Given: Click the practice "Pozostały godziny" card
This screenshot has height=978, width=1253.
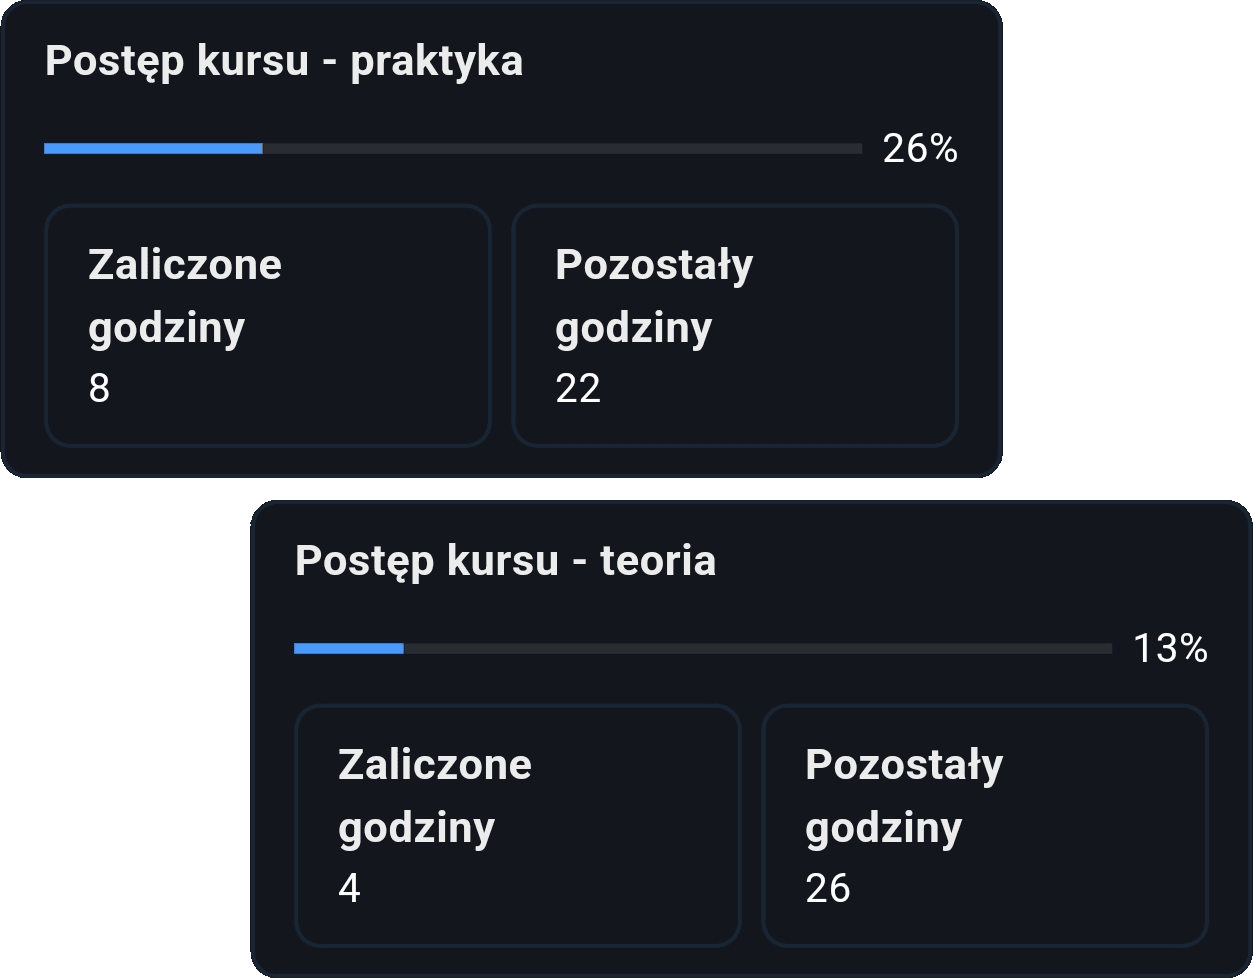Looking at the screenshot, I should coord(735,326).
